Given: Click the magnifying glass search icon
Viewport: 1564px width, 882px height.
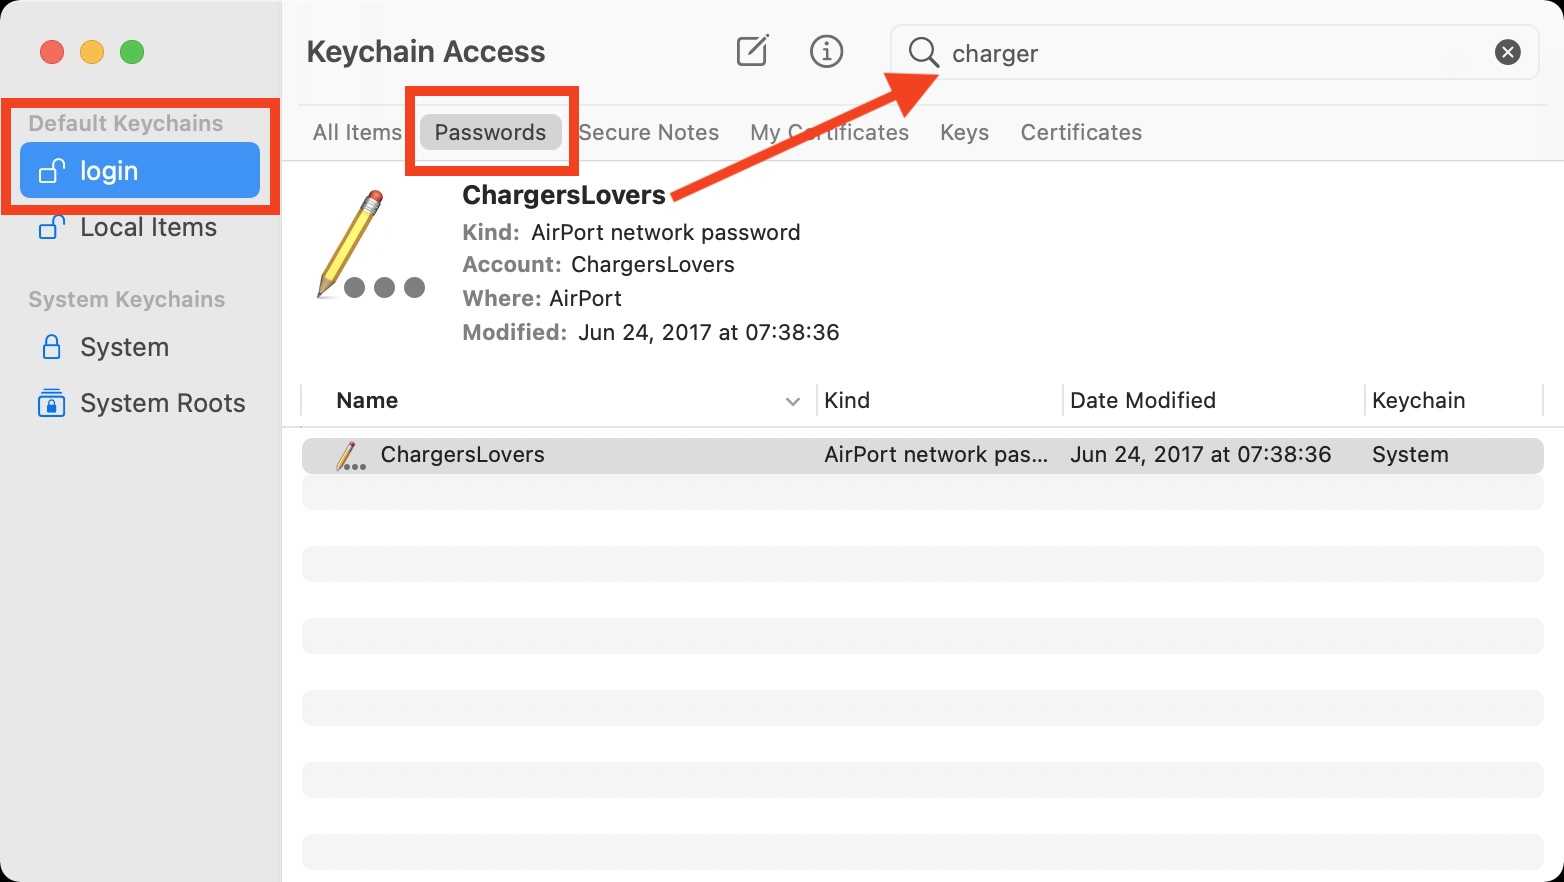Looking at the screenshot, I should point(923,52).
